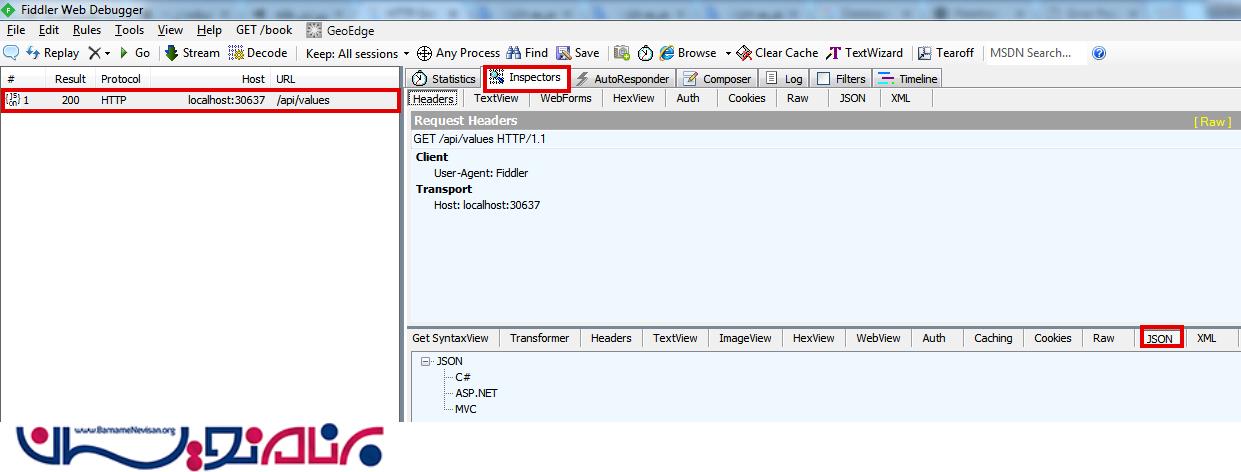Switch to the Inspectors tab
This screenshot has height=472, width=1241.
[526, 77]
